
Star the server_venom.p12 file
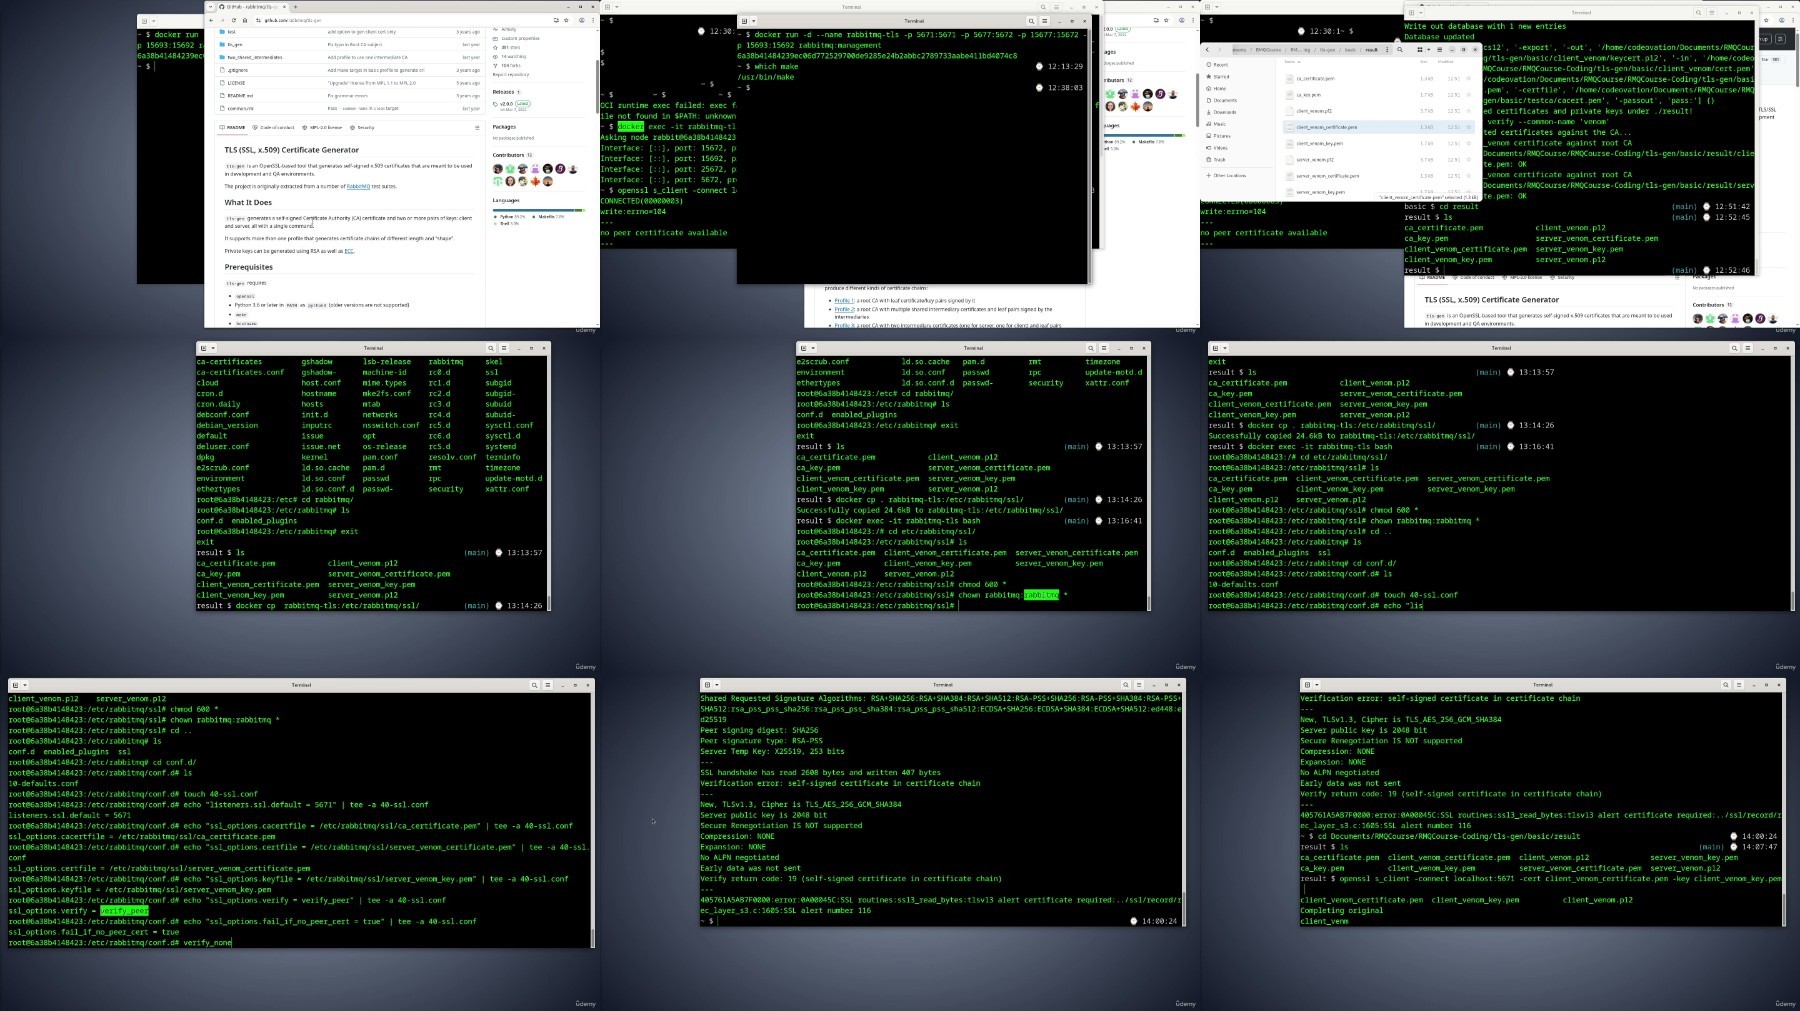point(1469,160)
